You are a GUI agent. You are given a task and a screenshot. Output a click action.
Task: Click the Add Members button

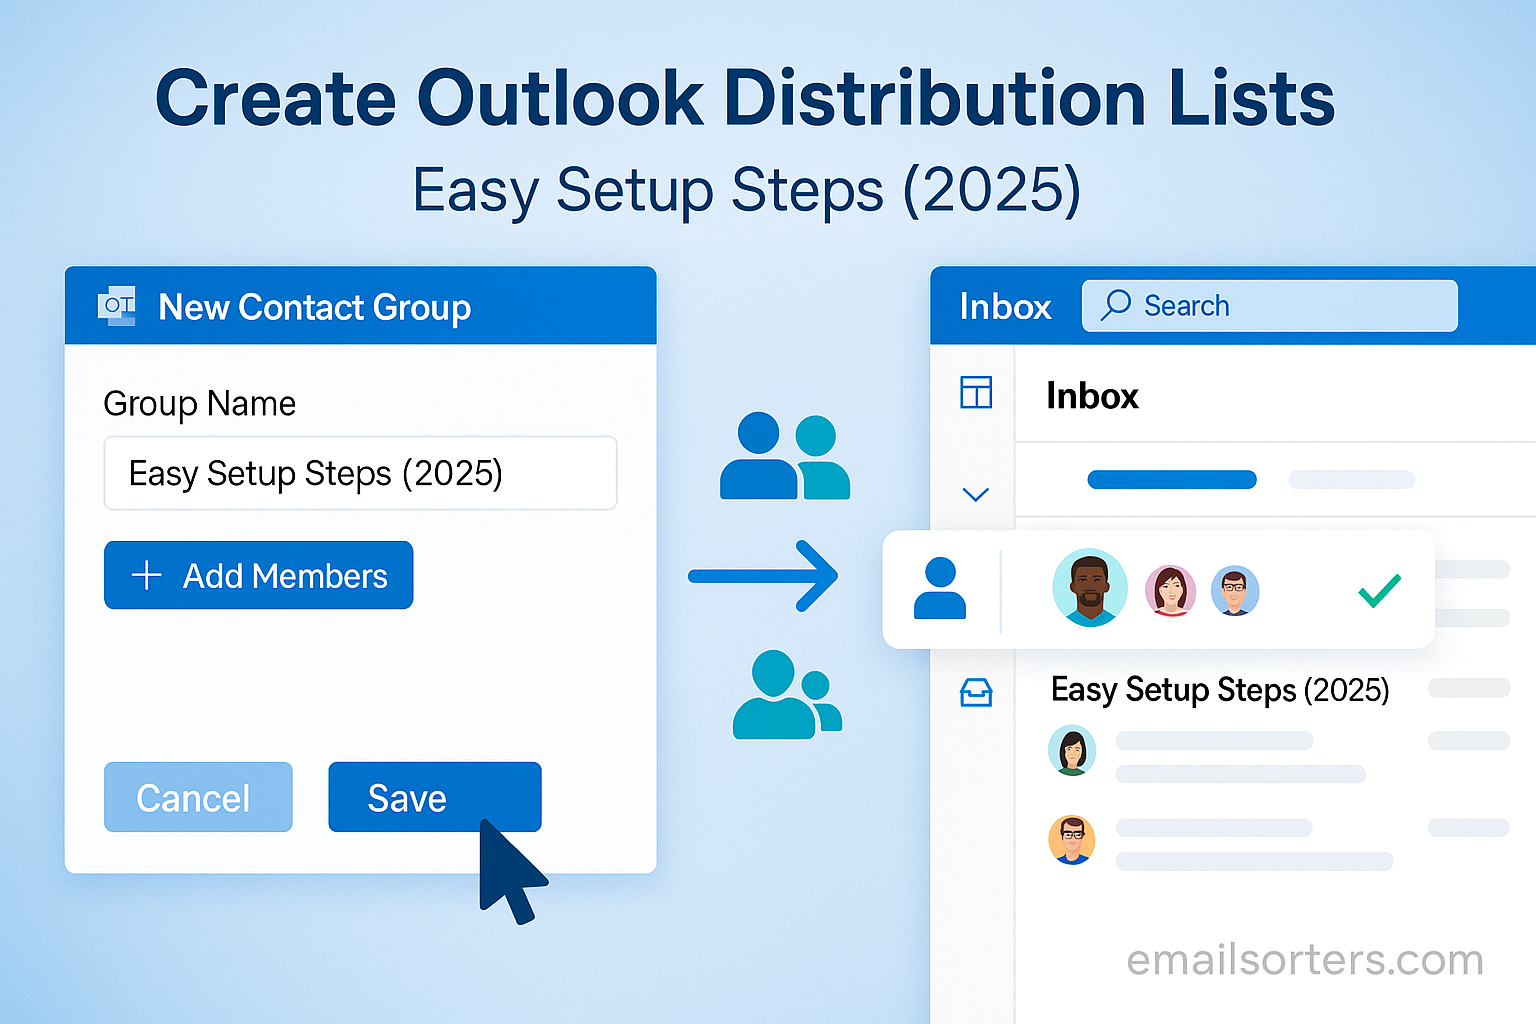point(258,575)
